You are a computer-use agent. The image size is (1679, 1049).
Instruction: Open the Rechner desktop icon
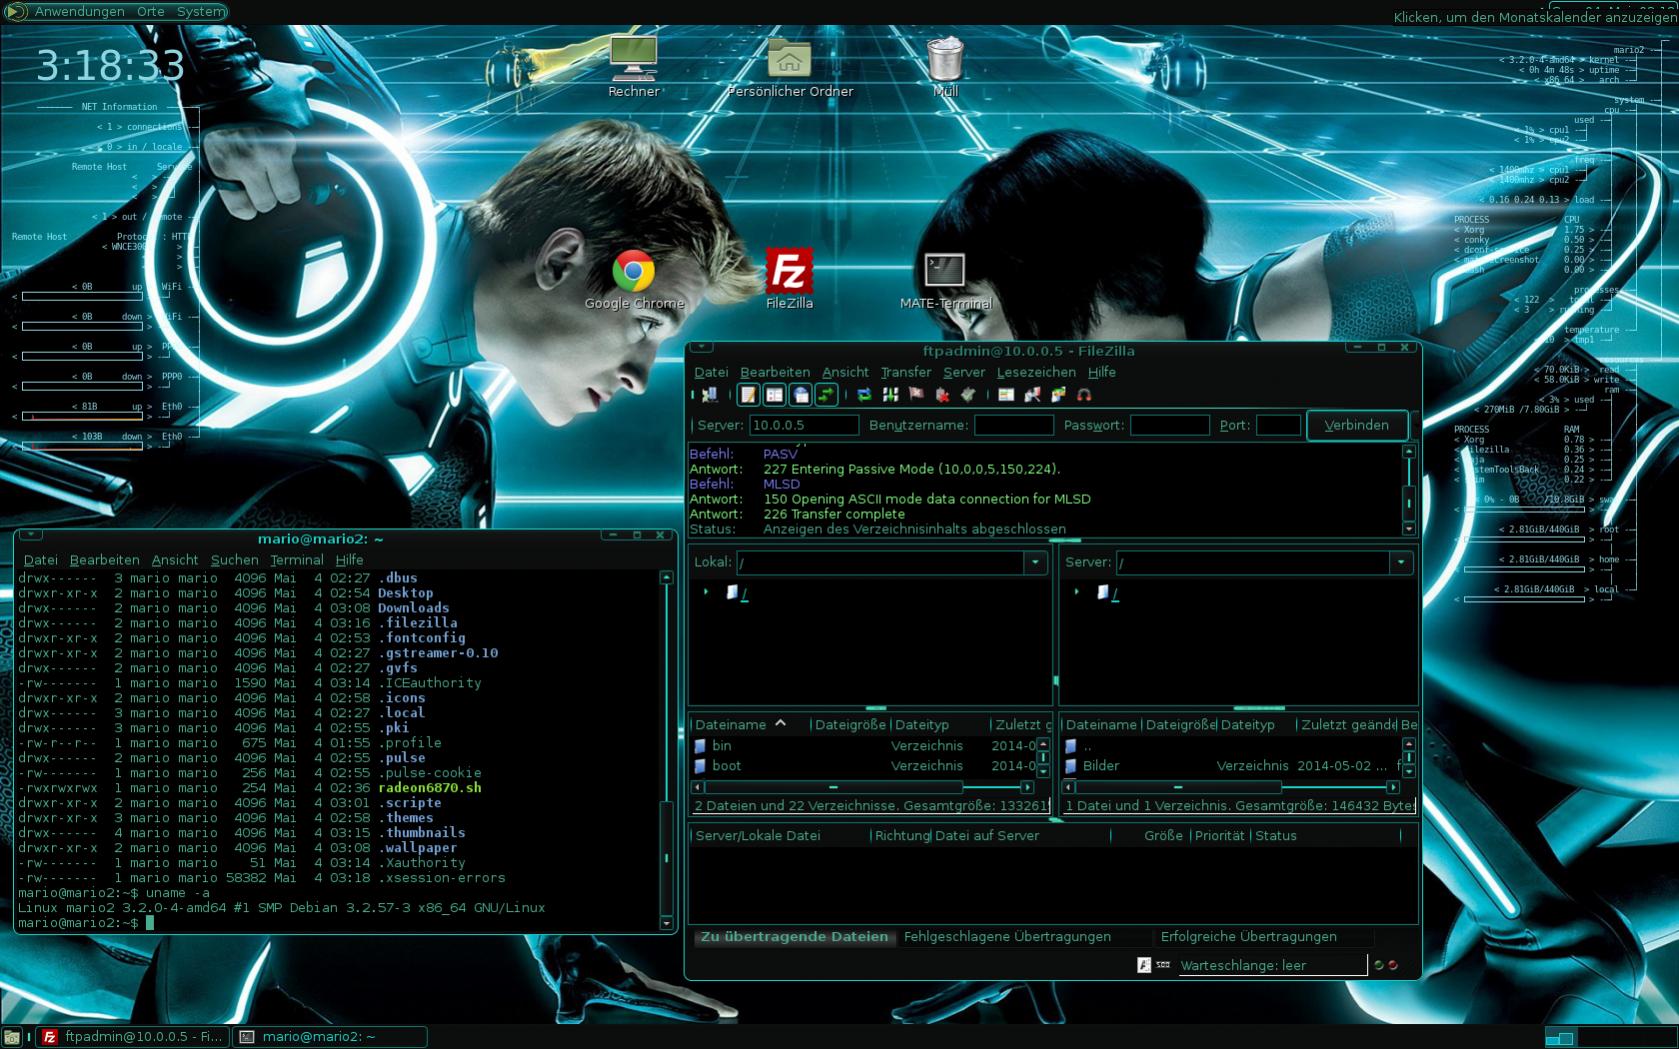pos(634,66)
